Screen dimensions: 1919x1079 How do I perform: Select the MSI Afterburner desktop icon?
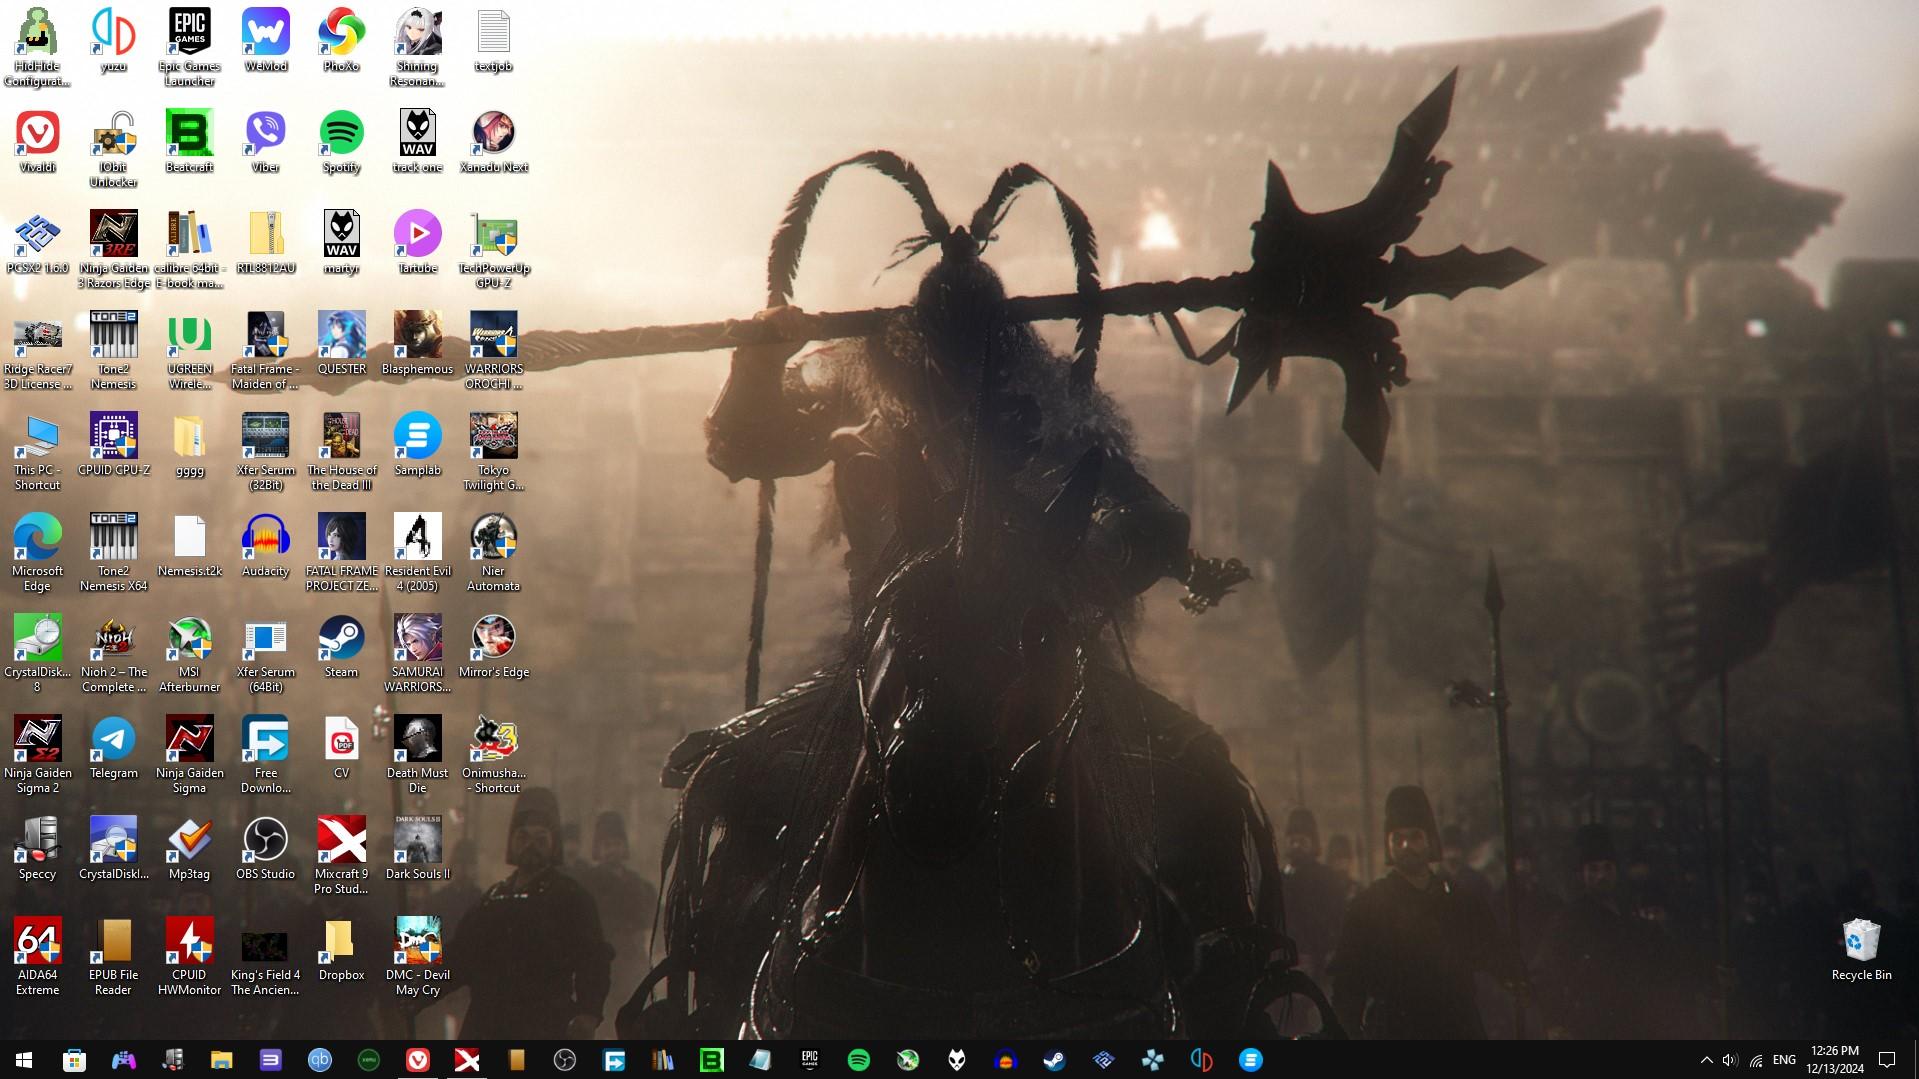click(x=189, y=639)
